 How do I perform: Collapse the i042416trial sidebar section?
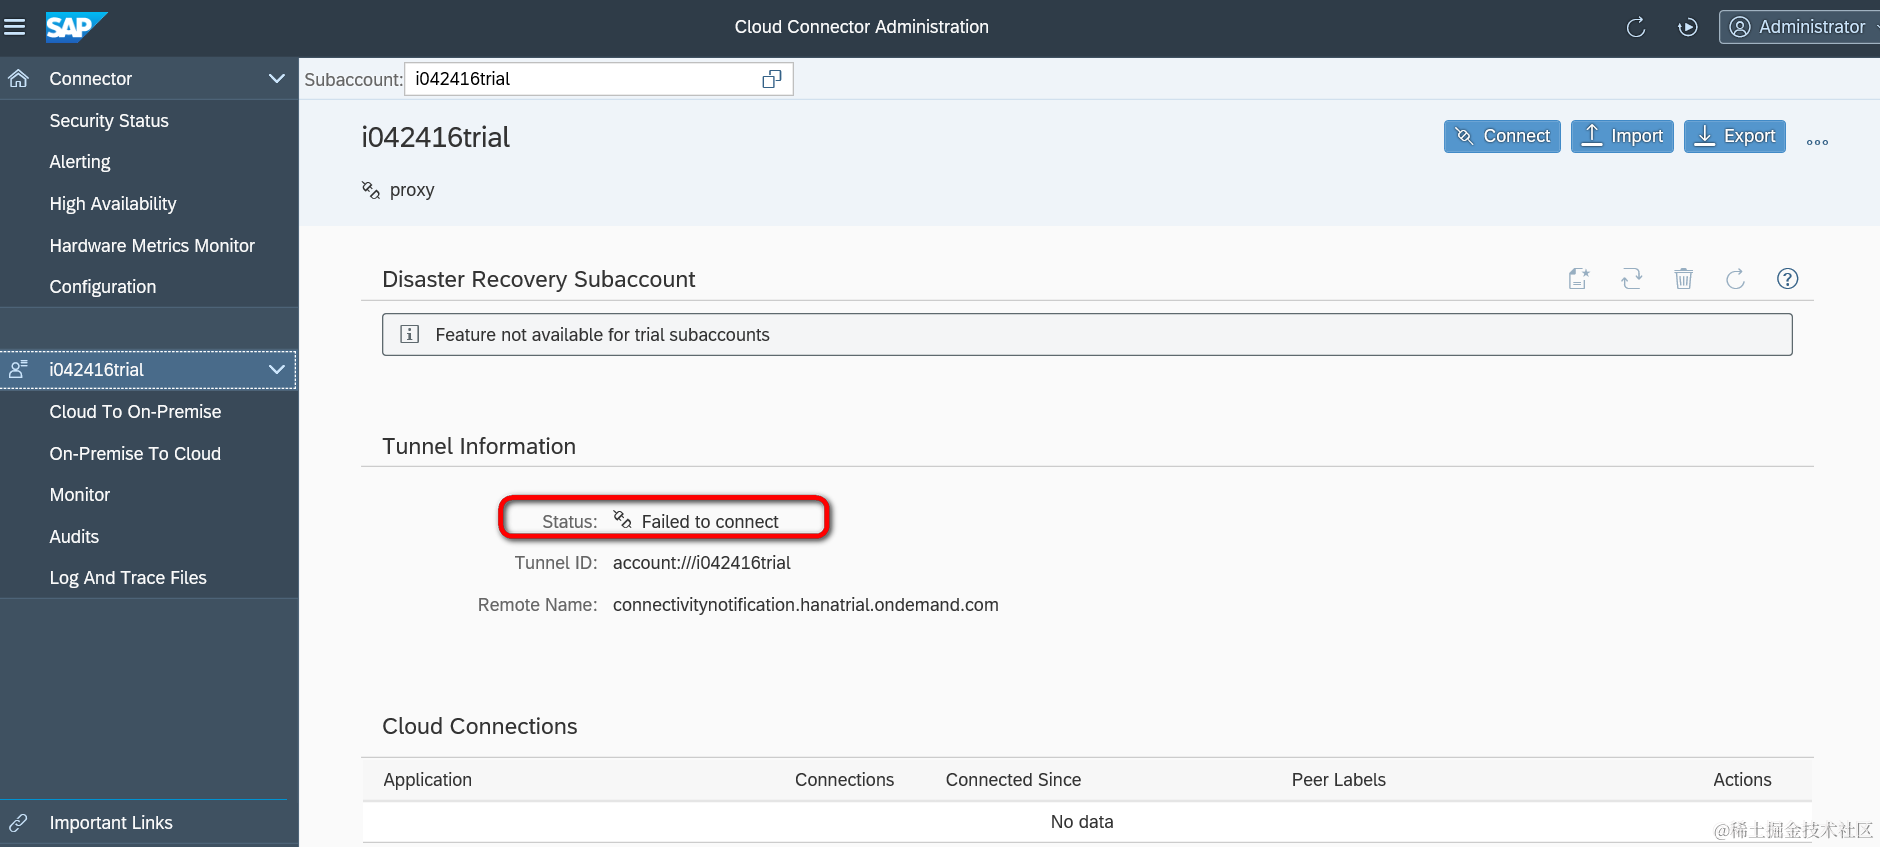point(277,370)
